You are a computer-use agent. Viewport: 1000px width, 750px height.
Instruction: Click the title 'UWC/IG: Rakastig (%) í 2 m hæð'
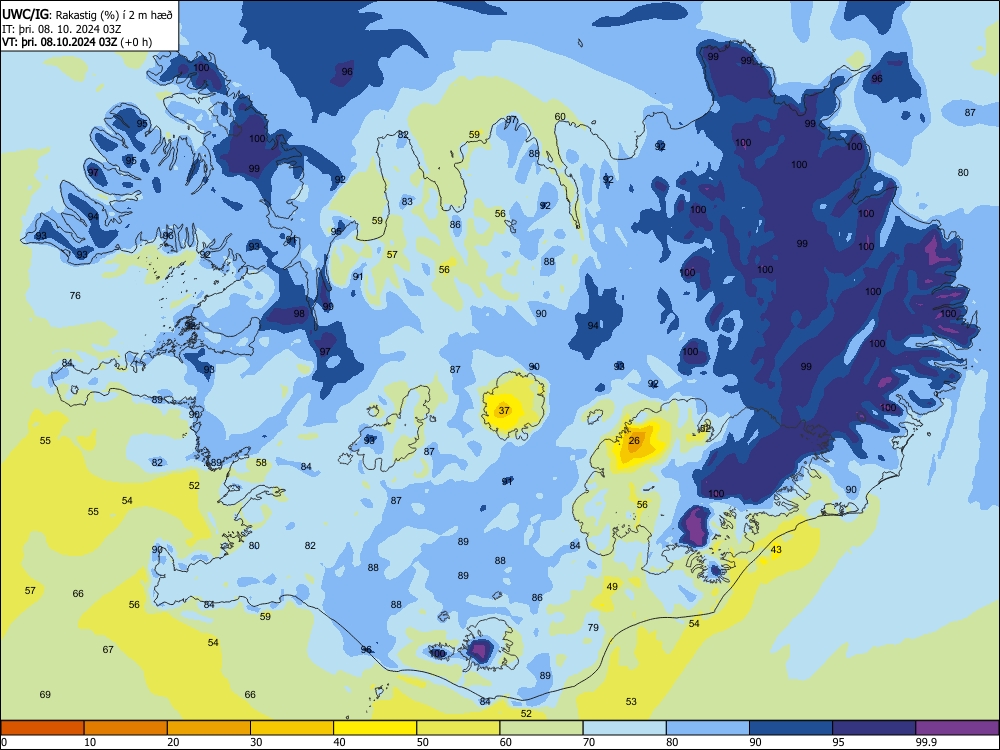[87, 15]
